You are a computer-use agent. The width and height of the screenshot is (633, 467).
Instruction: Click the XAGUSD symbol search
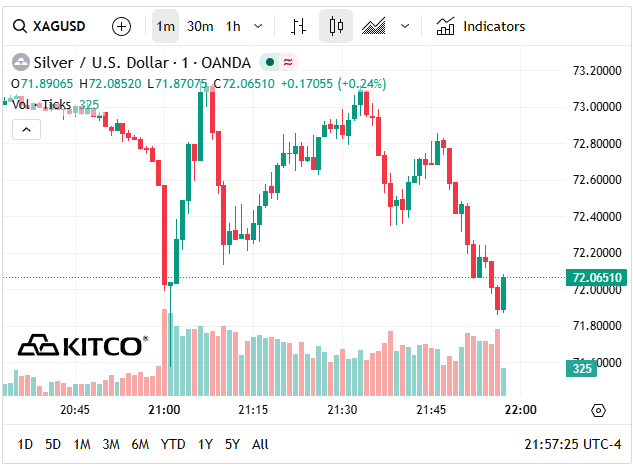[x=51, y=26]
